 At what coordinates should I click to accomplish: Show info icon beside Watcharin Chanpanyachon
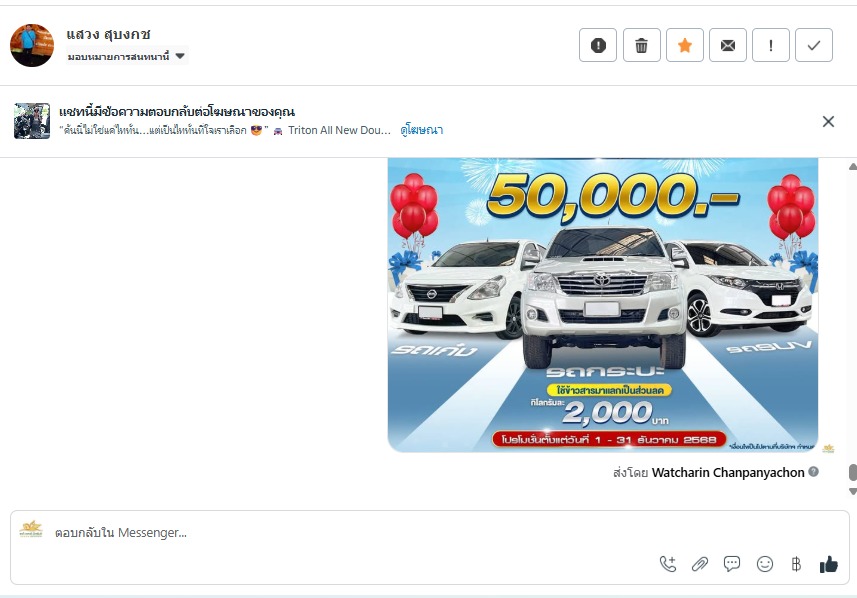tap(813, 472)
